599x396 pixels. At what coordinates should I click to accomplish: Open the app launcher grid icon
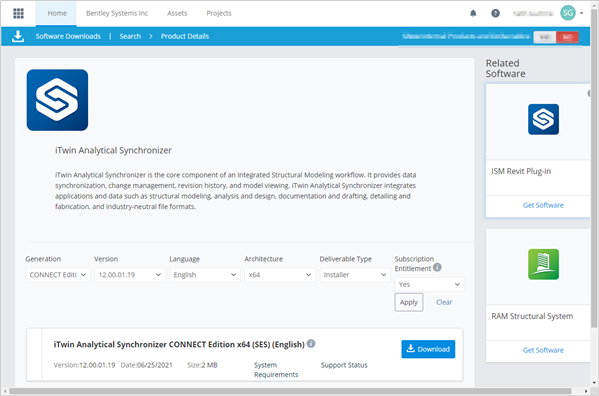click(18, 13)
